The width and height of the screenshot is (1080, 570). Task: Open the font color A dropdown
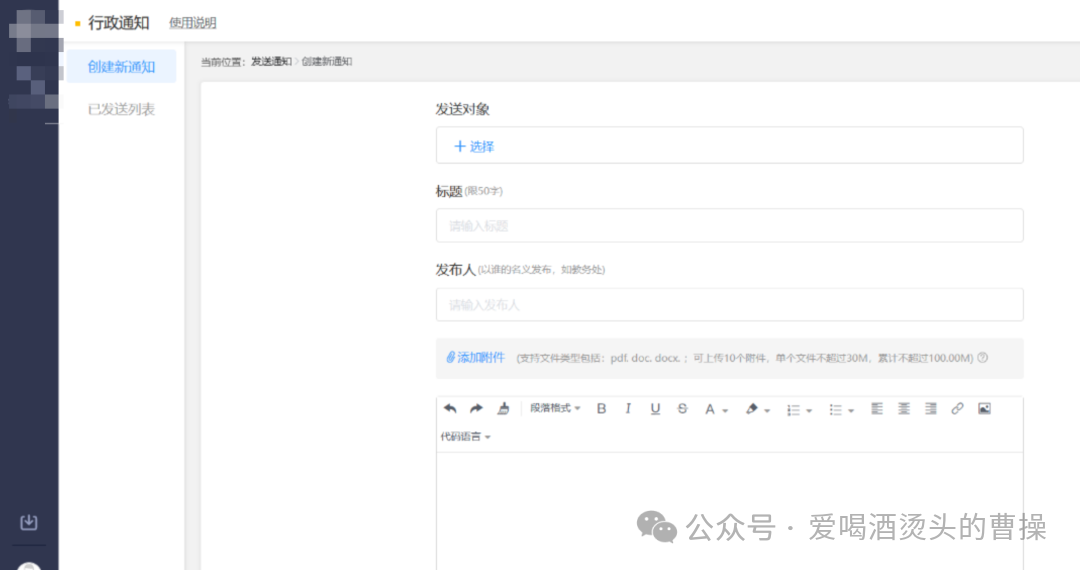pos(716,410)
